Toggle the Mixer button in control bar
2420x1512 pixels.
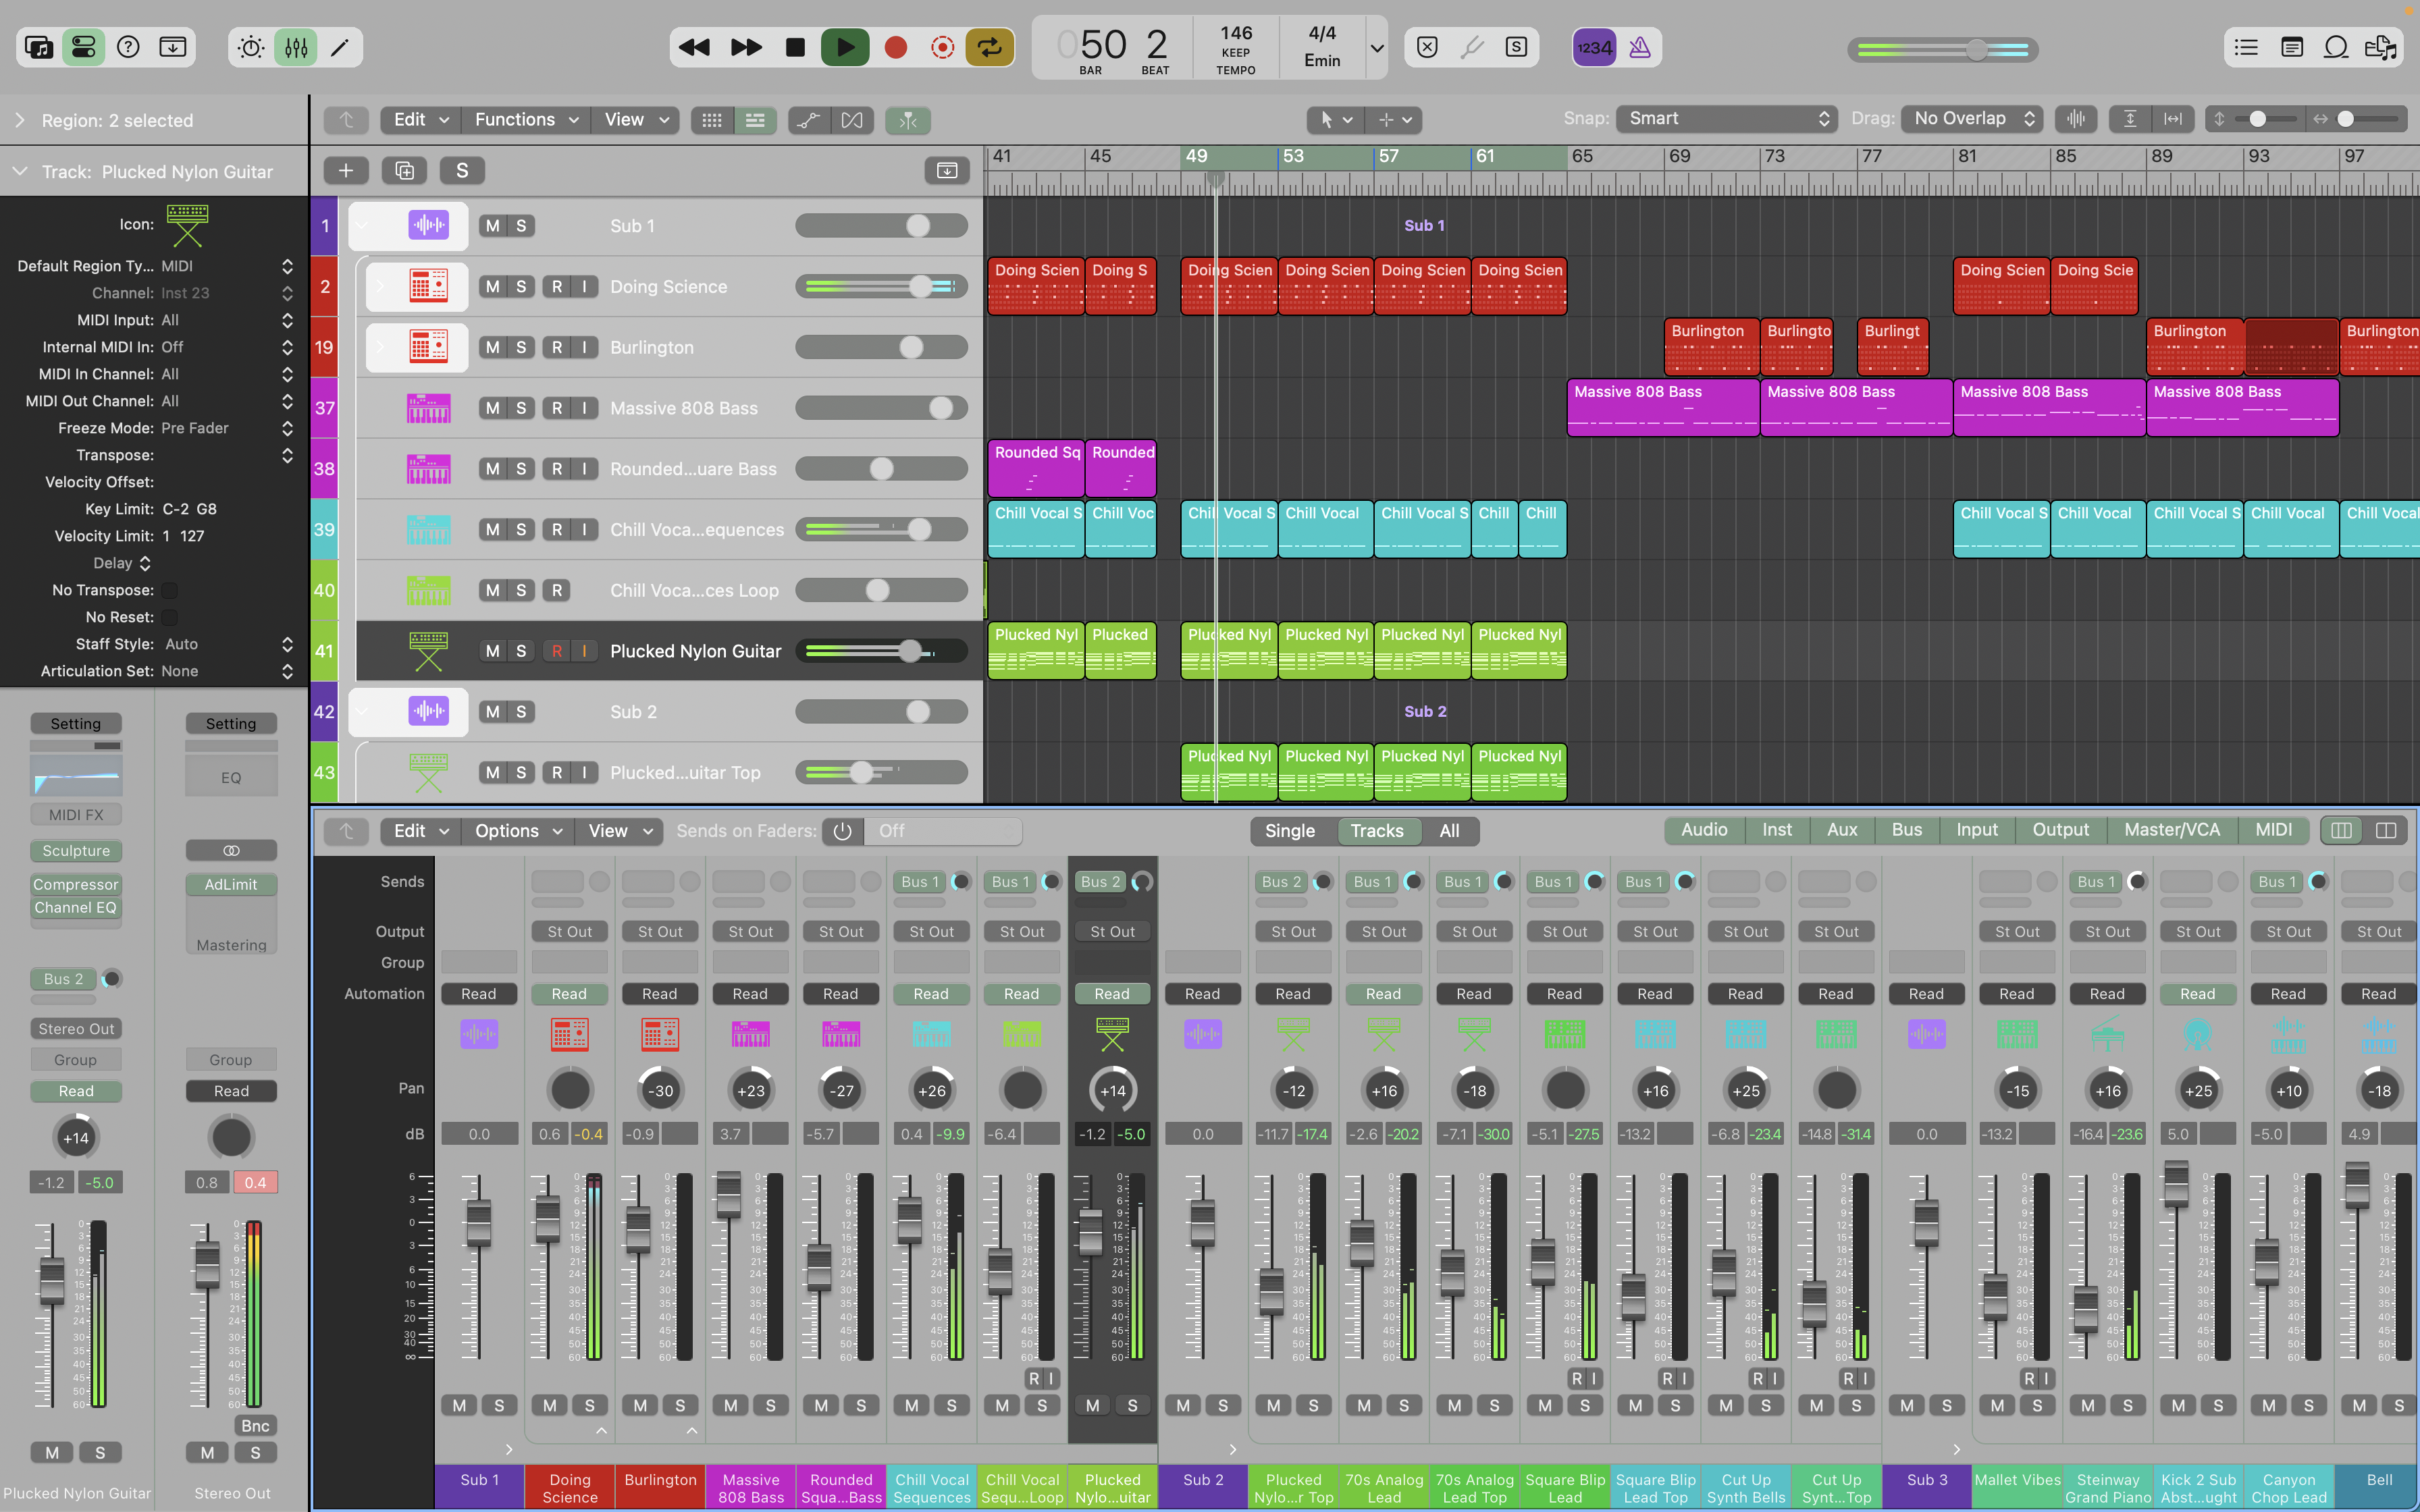click(296, 47)
